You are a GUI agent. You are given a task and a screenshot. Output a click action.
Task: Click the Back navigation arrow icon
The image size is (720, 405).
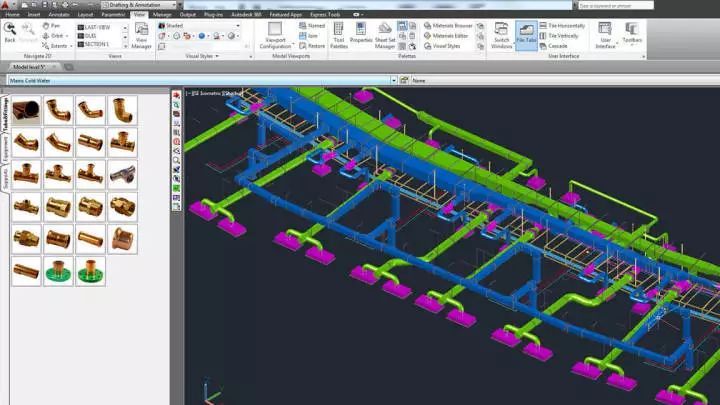pyautogui.click(x=11, y=29)
